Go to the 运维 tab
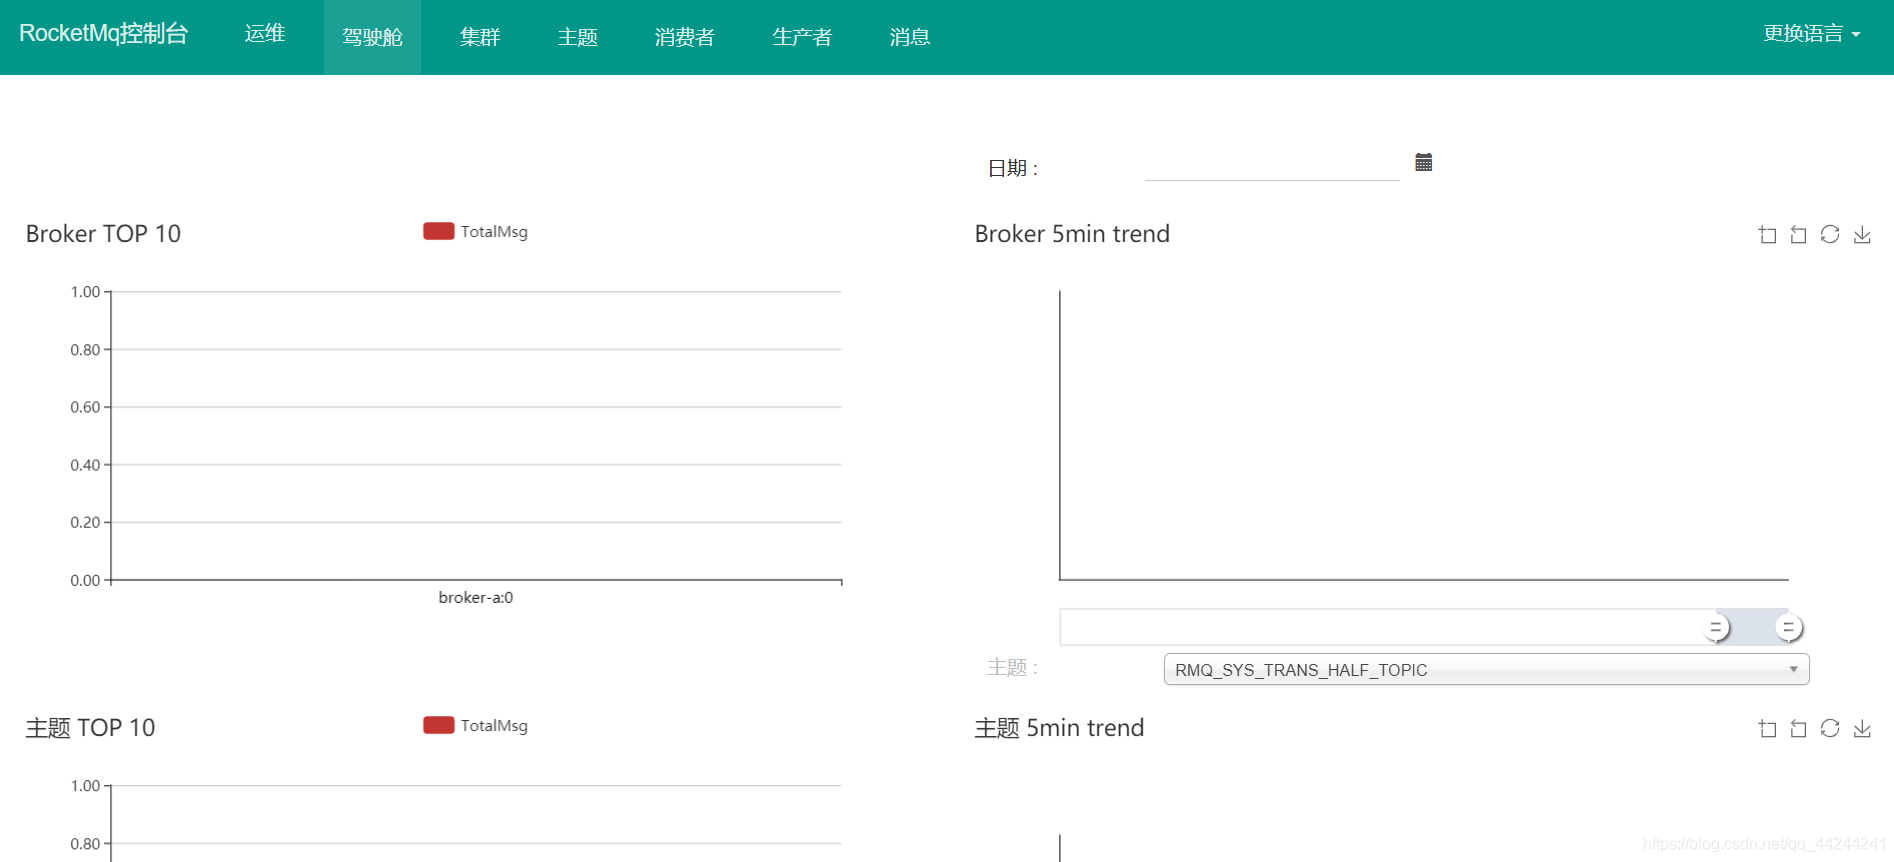1894x862 pixels. tap(265, 34)
